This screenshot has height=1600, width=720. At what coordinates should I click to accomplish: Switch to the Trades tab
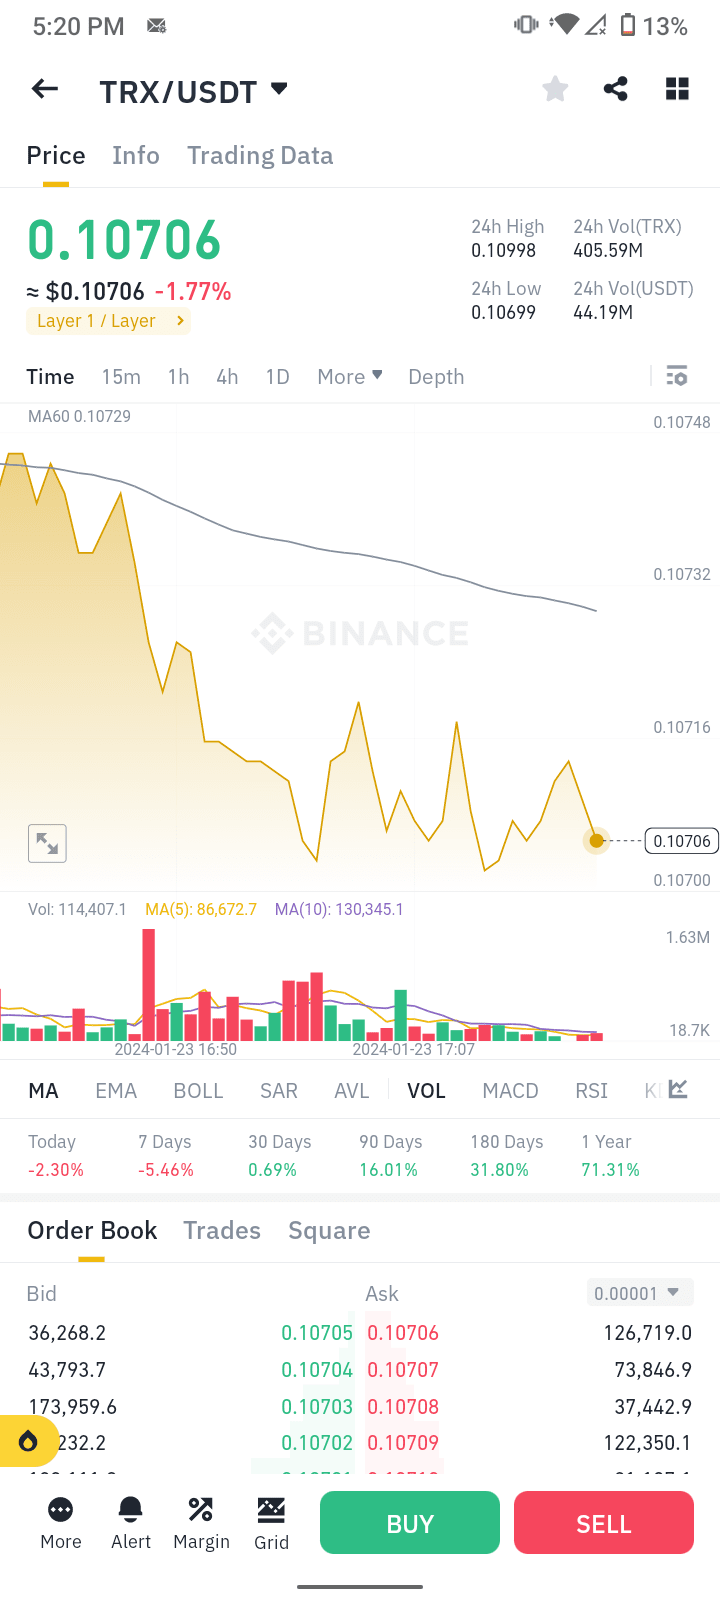[221, 1230]
